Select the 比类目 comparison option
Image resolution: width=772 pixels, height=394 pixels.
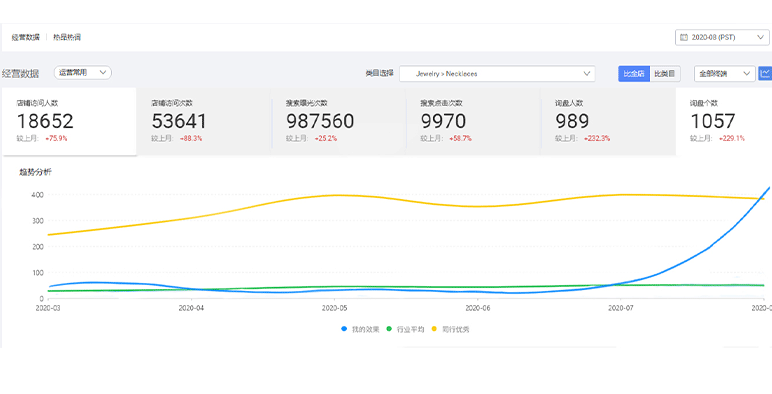665,73
